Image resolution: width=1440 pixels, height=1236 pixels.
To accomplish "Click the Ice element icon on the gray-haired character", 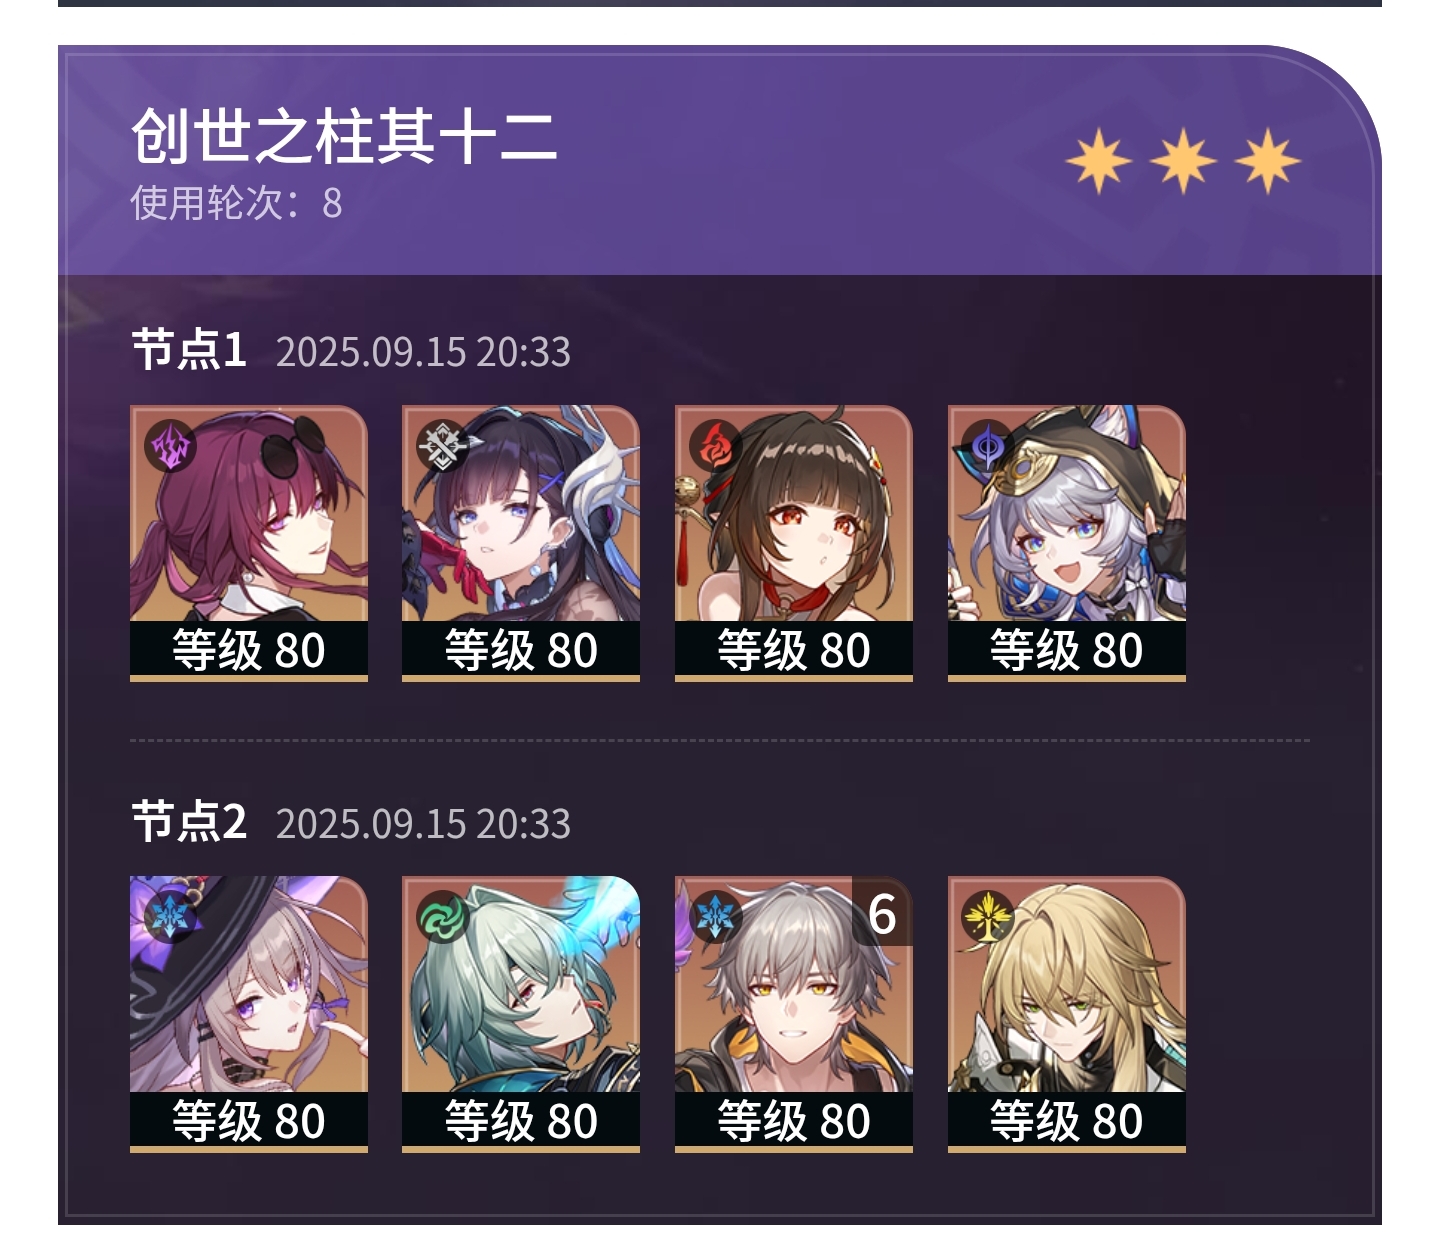I will 714,917.
